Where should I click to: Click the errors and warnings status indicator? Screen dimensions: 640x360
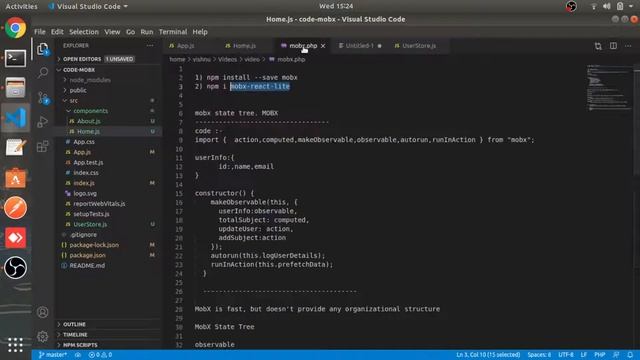tap(100, 355)
